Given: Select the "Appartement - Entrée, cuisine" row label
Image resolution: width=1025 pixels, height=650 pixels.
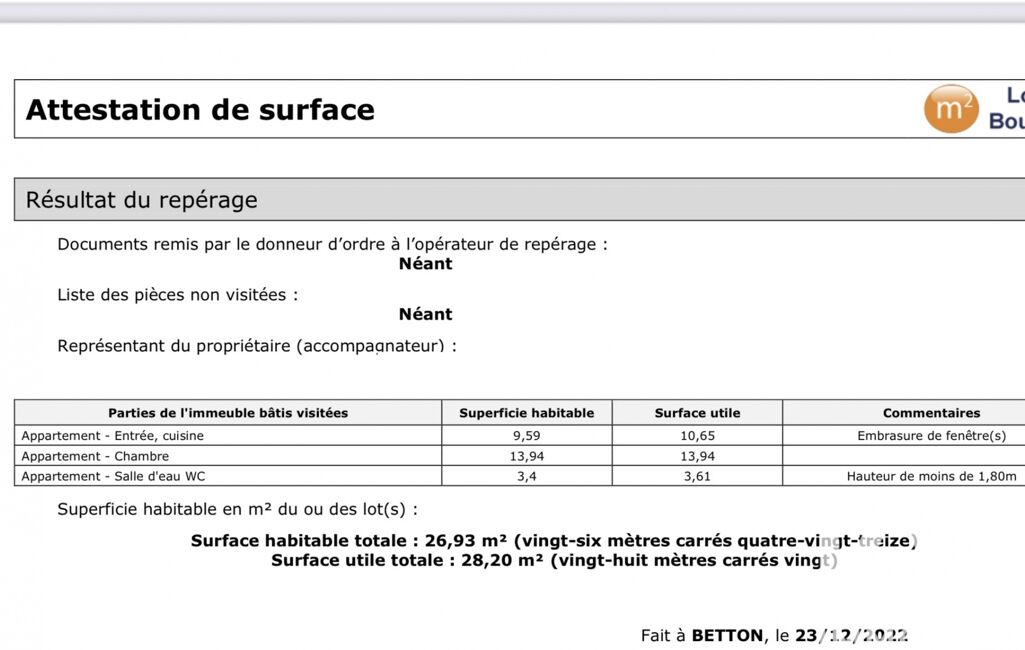Looking at the screenshot, I should [112, 436].
